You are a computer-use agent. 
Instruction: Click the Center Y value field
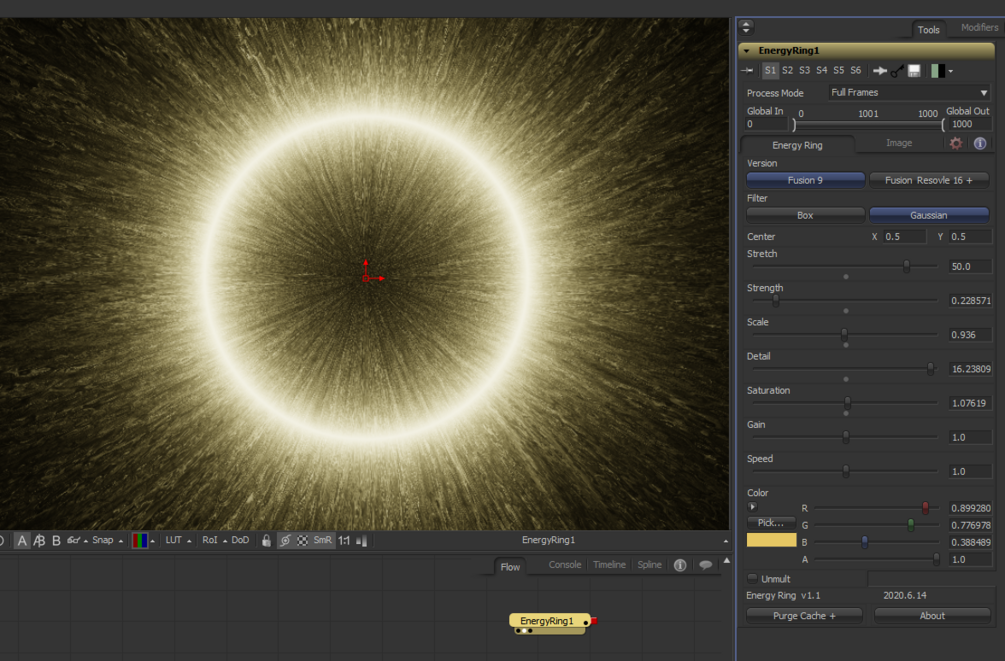coord(970,237)
